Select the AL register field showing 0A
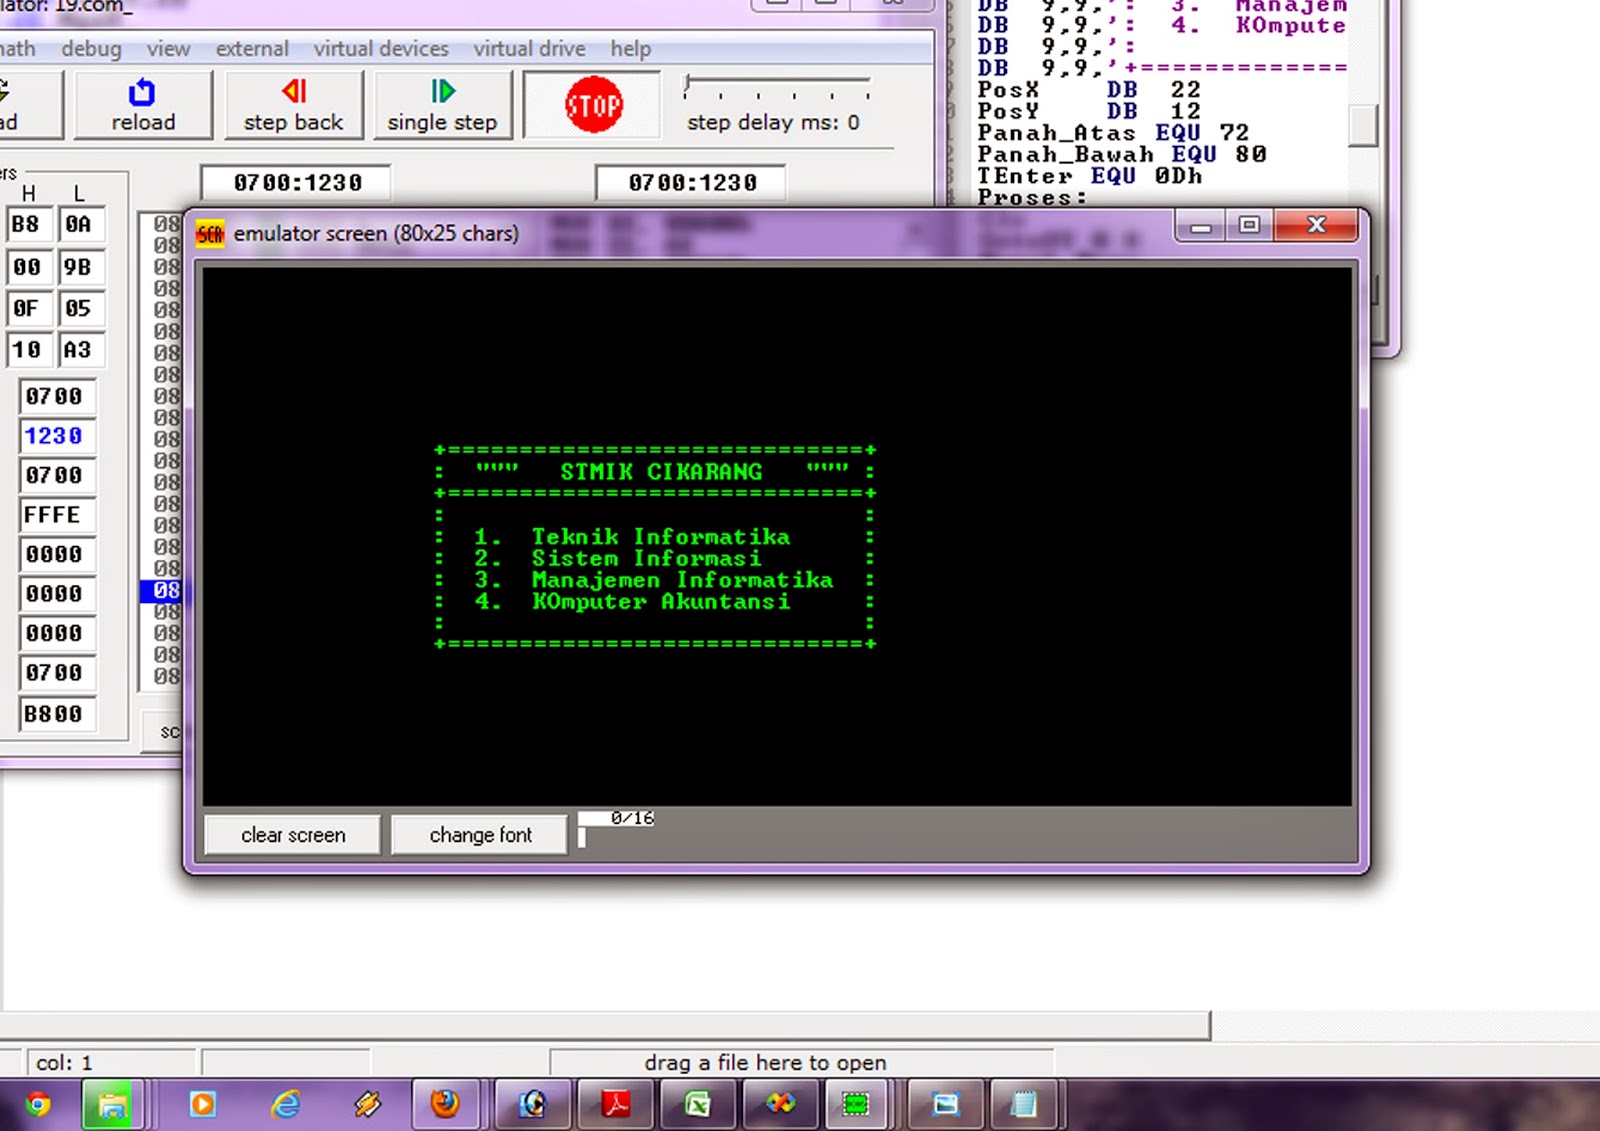Image resolution: width=1600 pixels, height=1131 pixels. tap(80, 224)
